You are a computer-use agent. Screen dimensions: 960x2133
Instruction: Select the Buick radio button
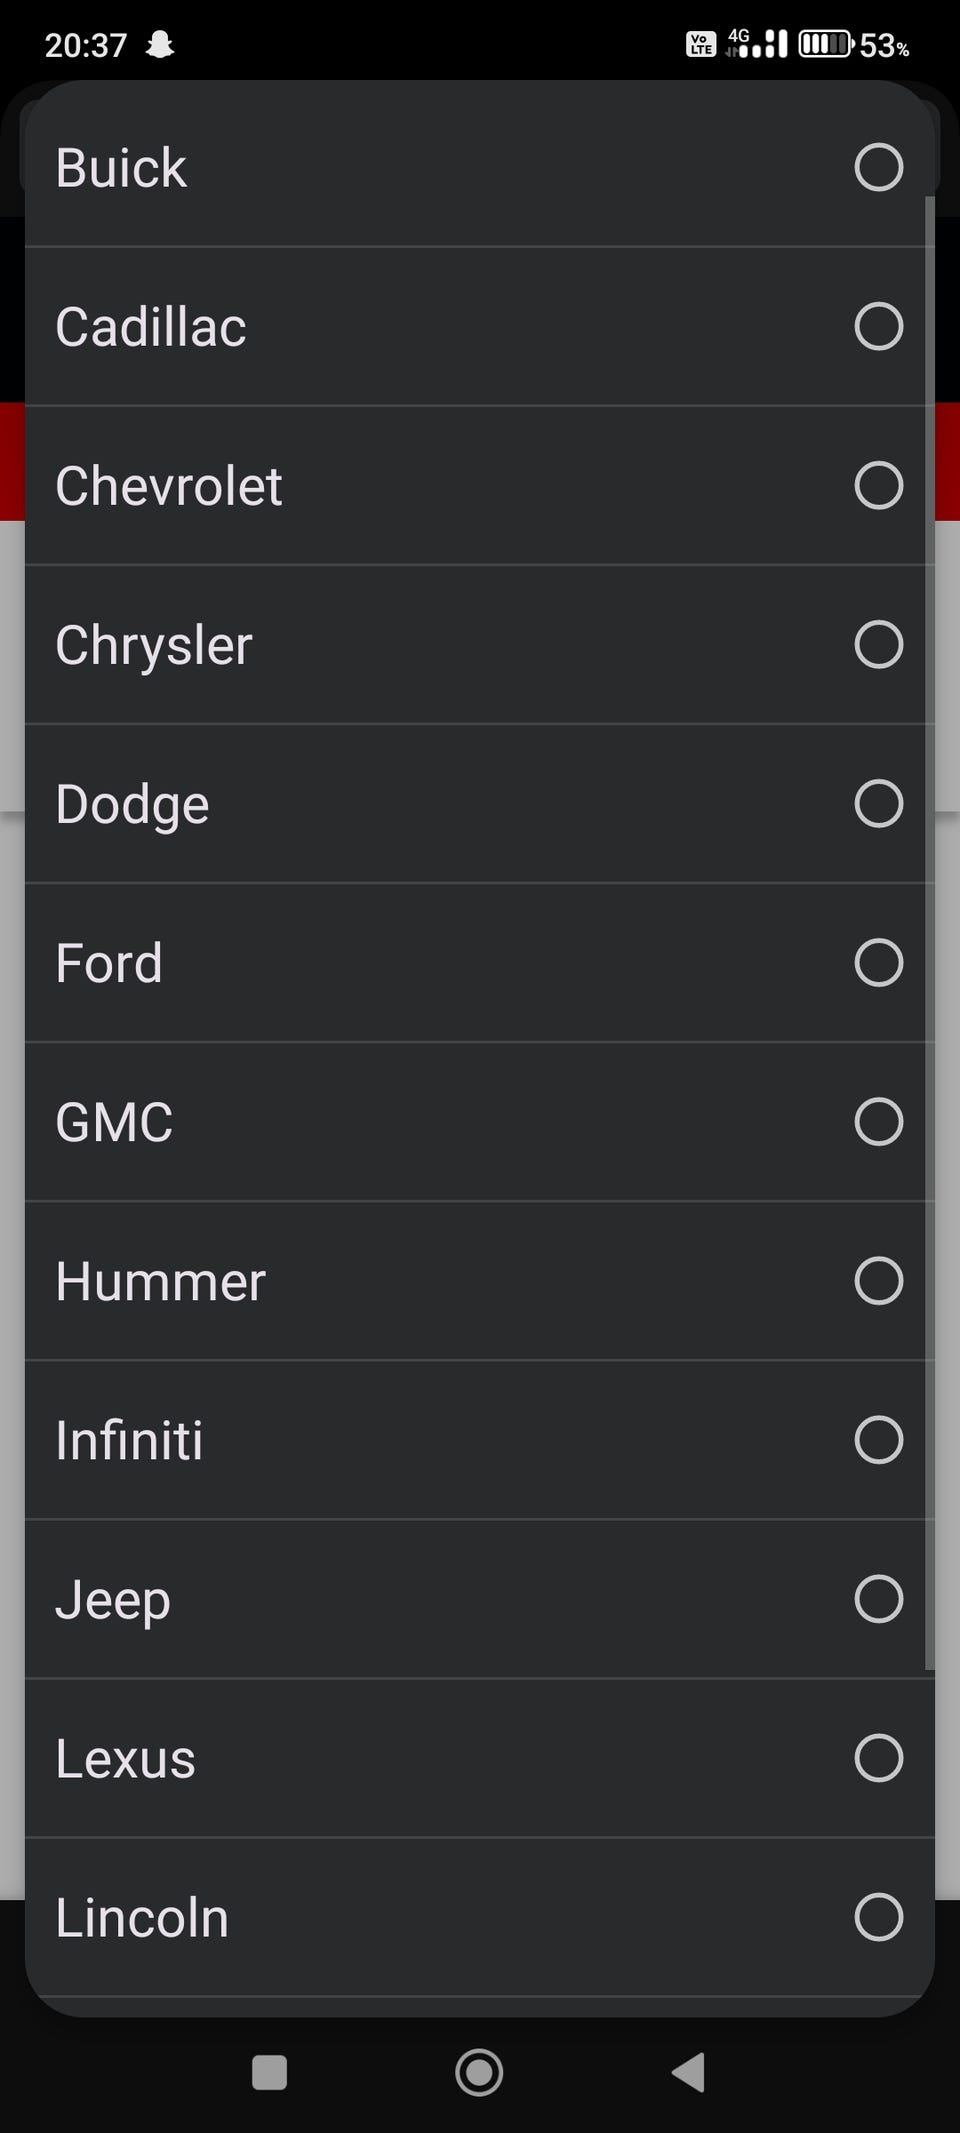pyautogui.click(x=878, y=167)
